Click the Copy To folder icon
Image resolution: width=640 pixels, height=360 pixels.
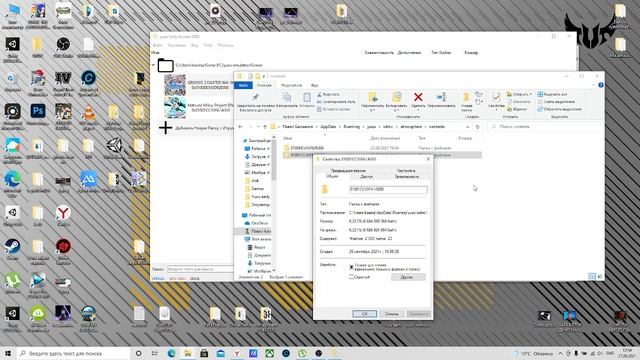pos(396,97)
